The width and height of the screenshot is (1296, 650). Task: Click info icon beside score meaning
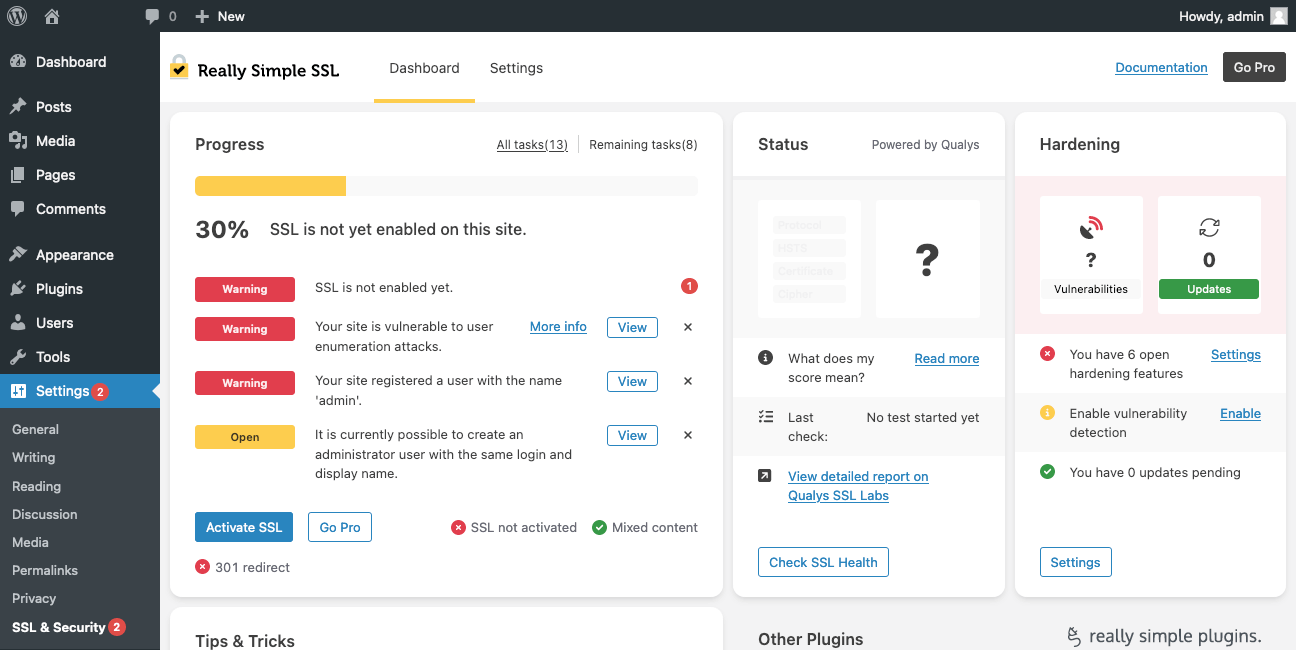click(x=765, y=358)
